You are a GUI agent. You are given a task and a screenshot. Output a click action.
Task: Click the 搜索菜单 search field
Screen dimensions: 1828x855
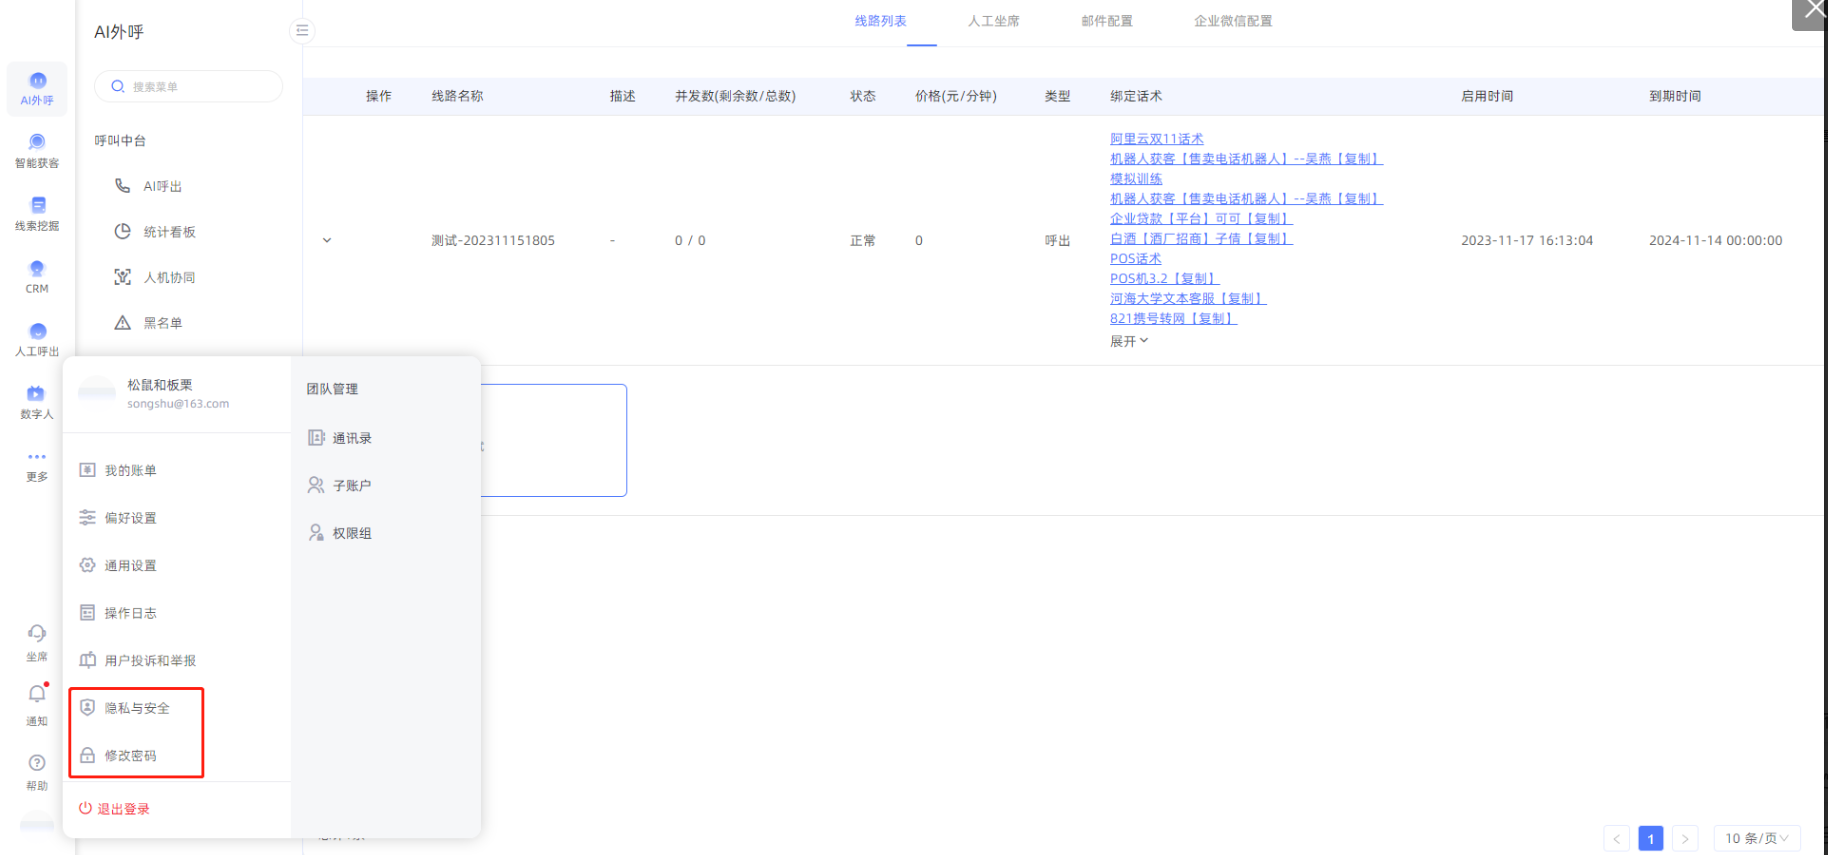pyautogui.click(x=190, y=87)
